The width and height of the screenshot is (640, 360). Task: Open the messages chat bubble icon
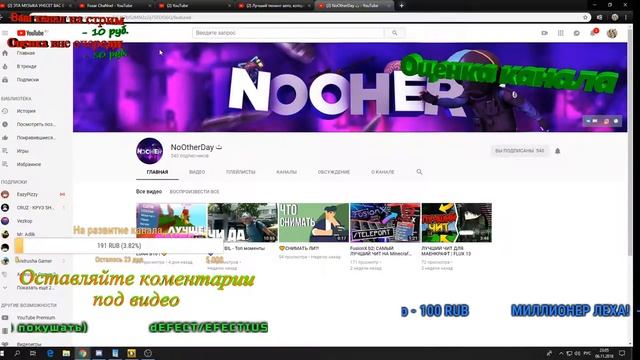(x=576, y=33)
